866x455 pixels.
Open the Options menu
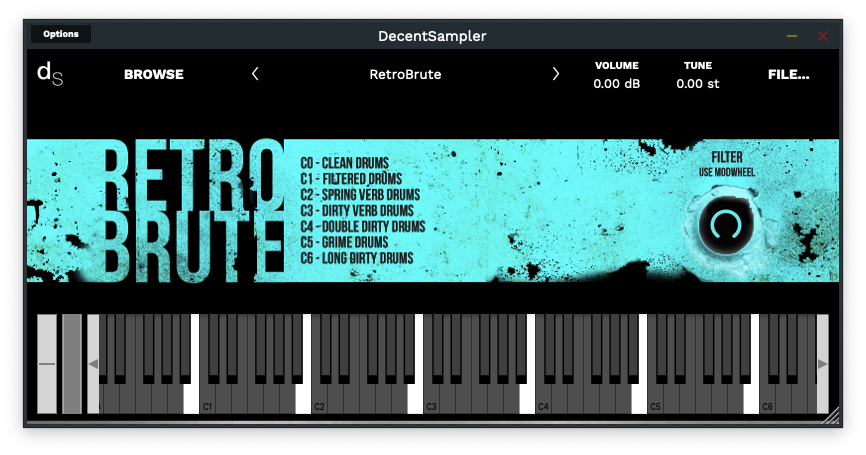[61, 34]
